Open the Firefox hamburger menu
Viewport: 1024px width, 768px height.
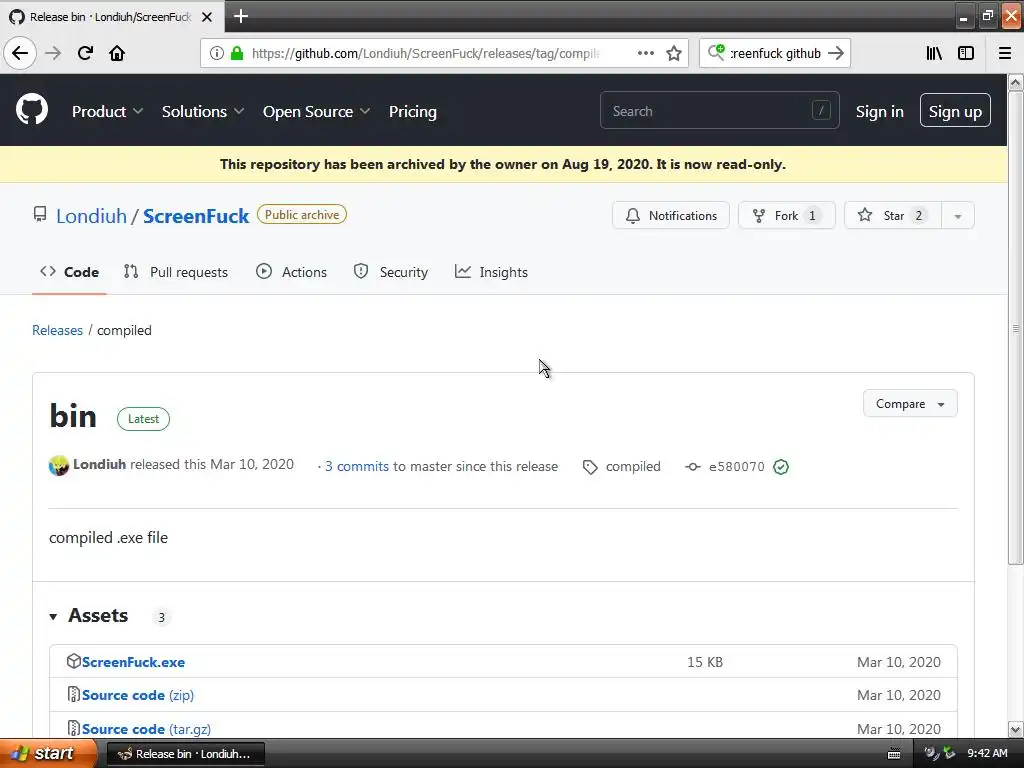tap(1005, 53)
